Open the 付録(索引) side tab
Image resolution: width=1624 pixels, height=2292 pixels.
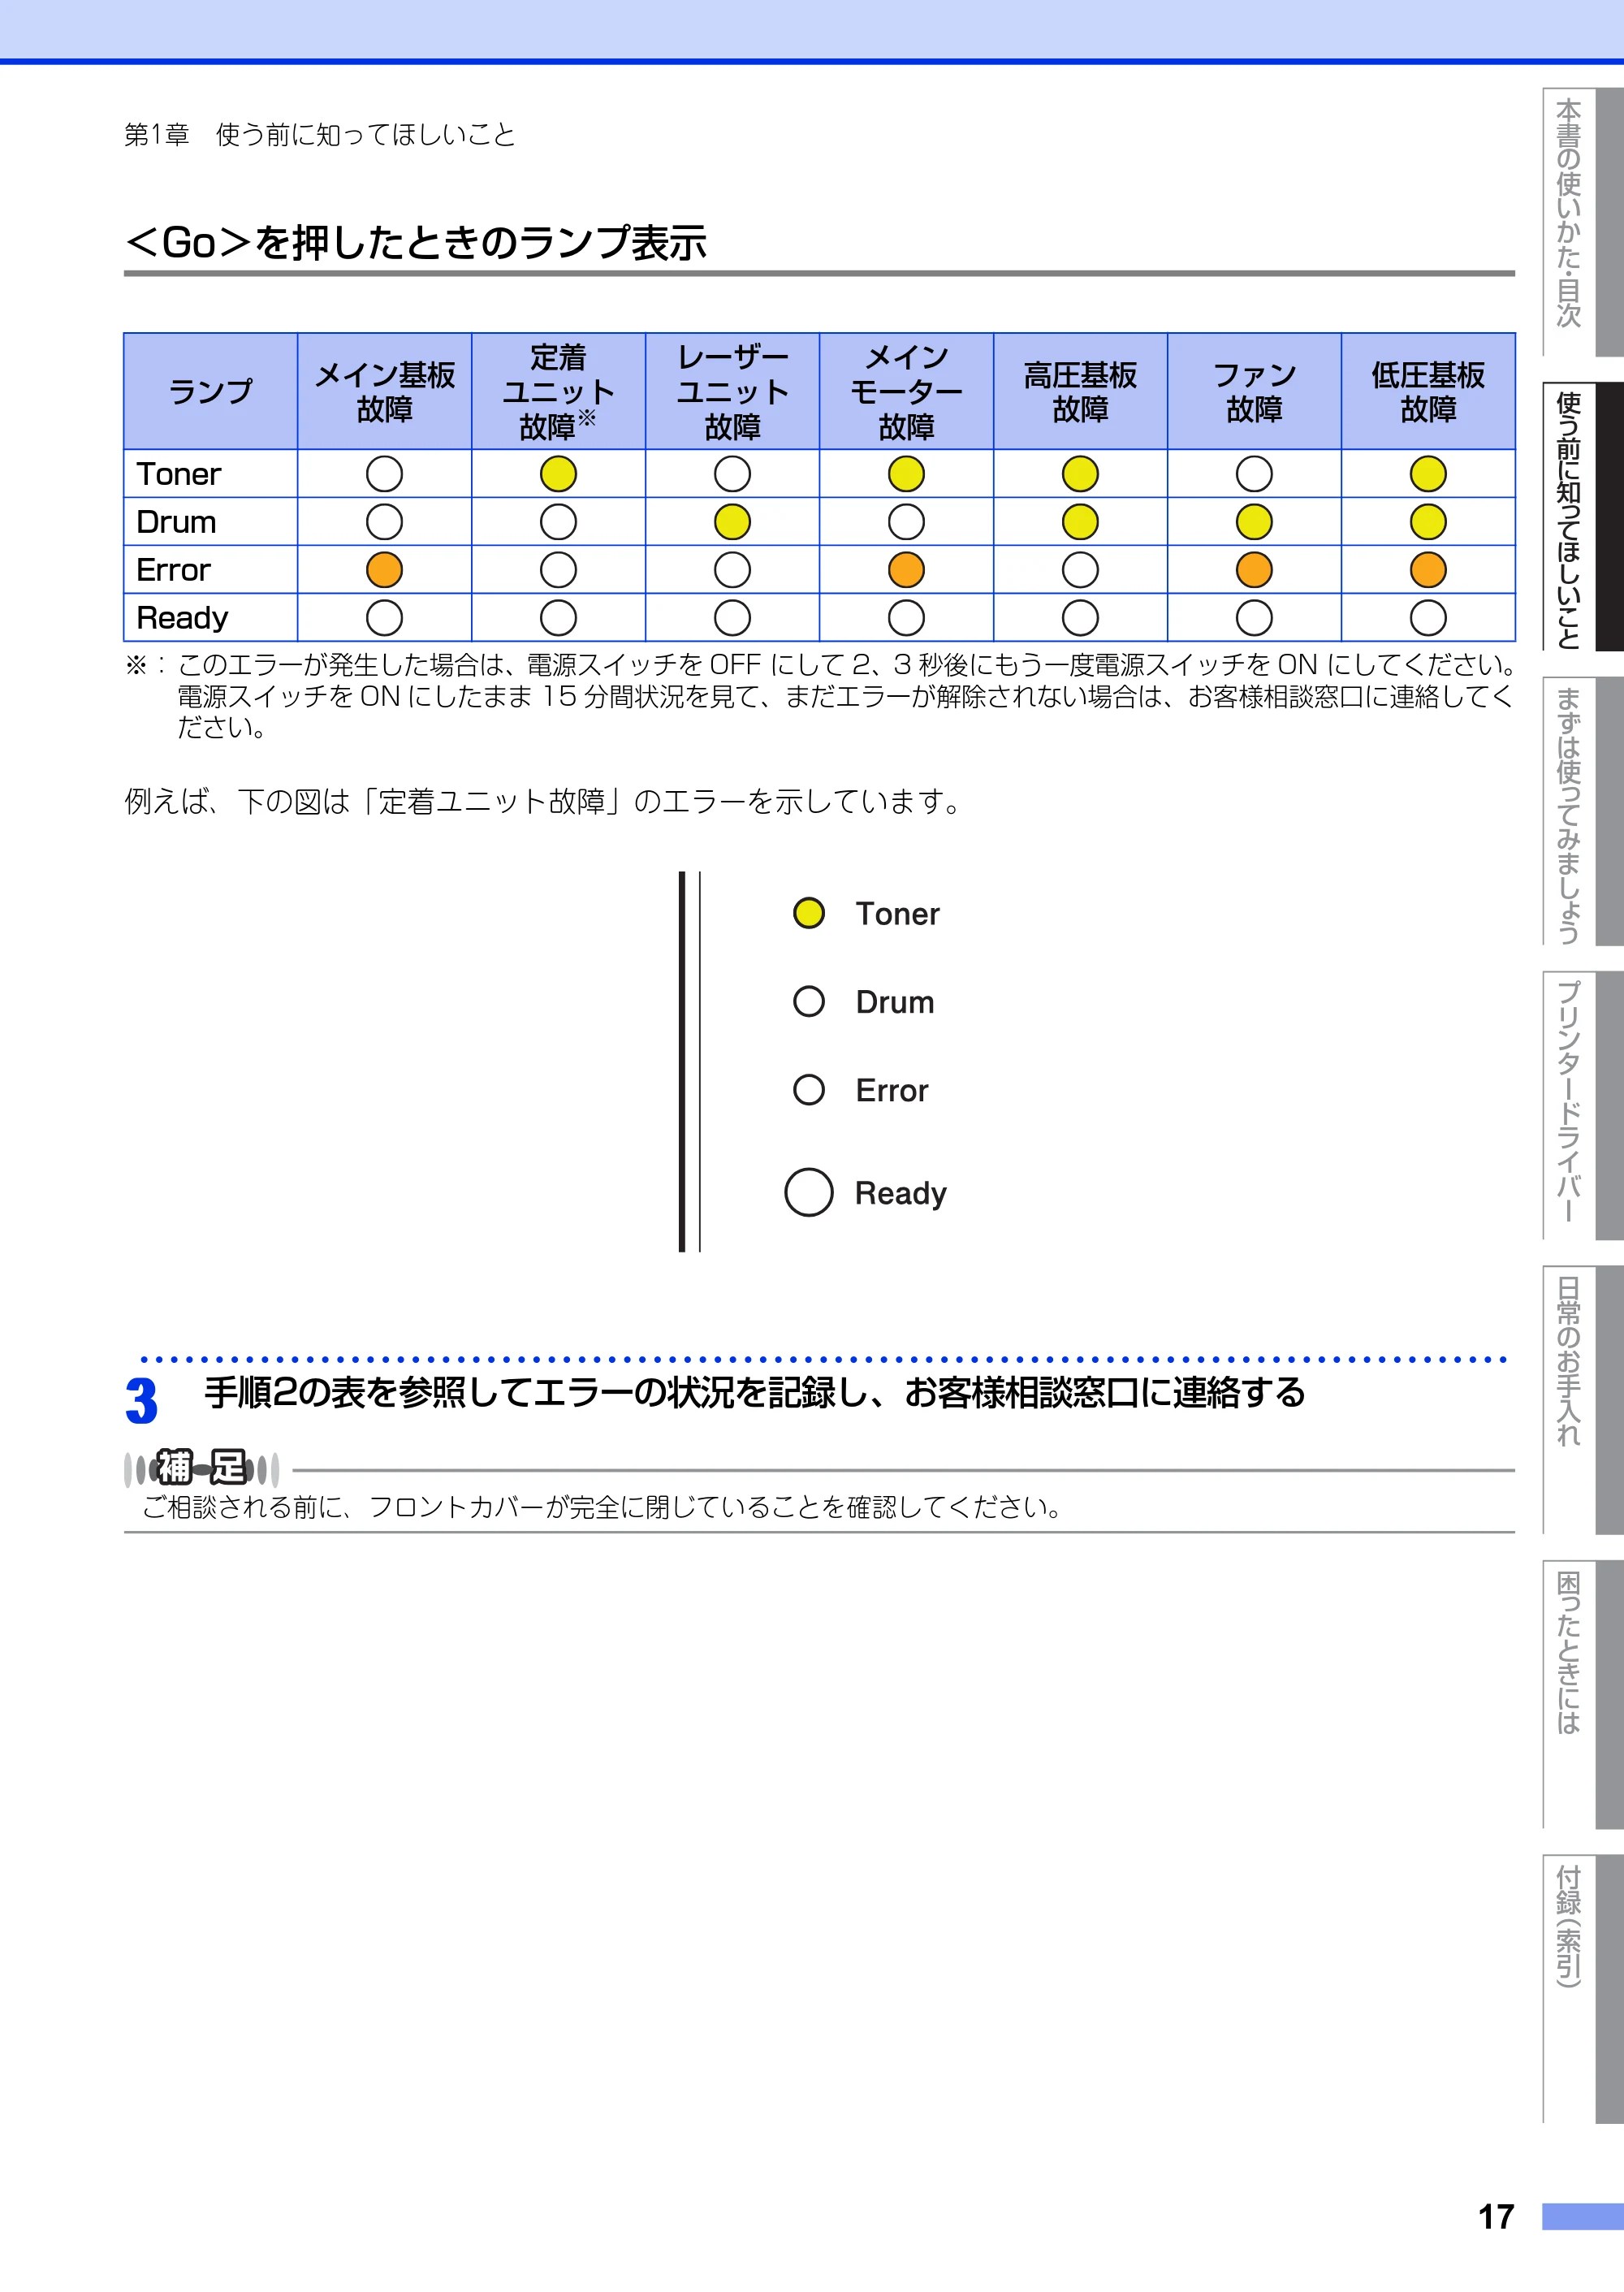(x=1583, y=1988)
